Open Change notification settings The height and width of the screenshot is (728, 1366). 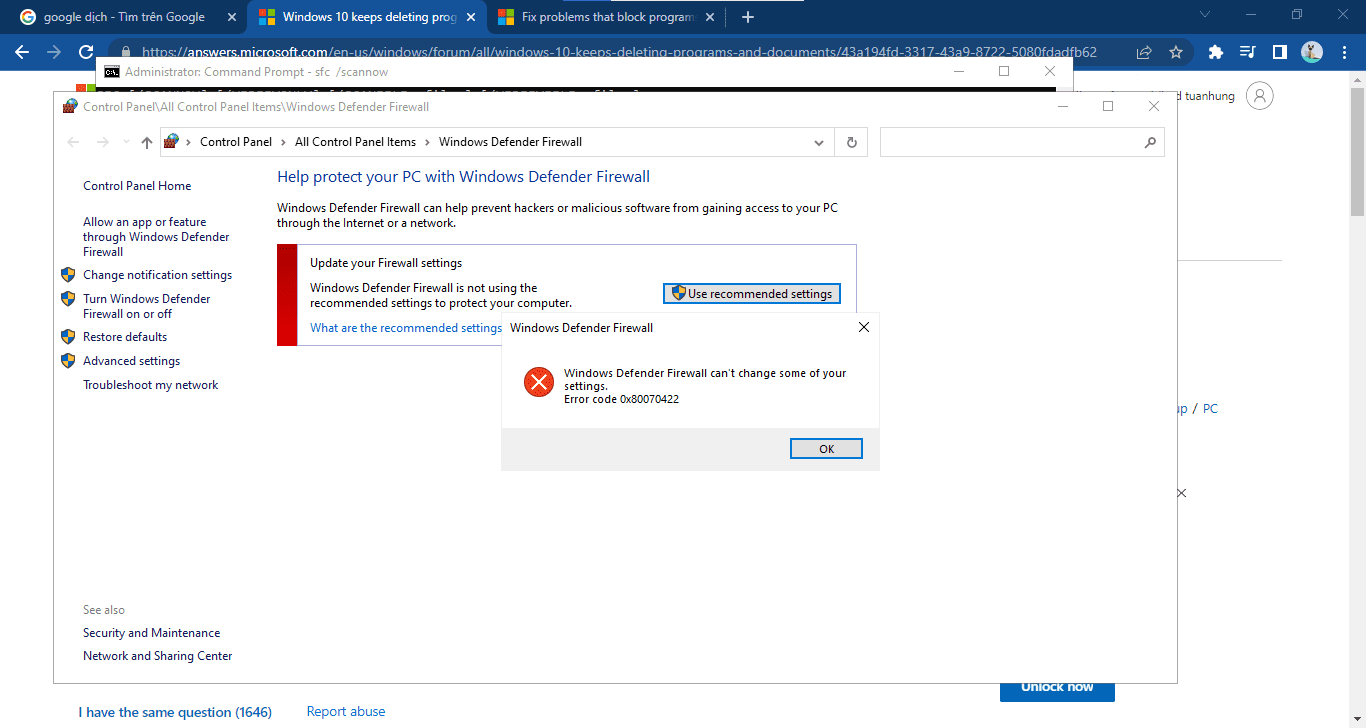tap(157, 275)
